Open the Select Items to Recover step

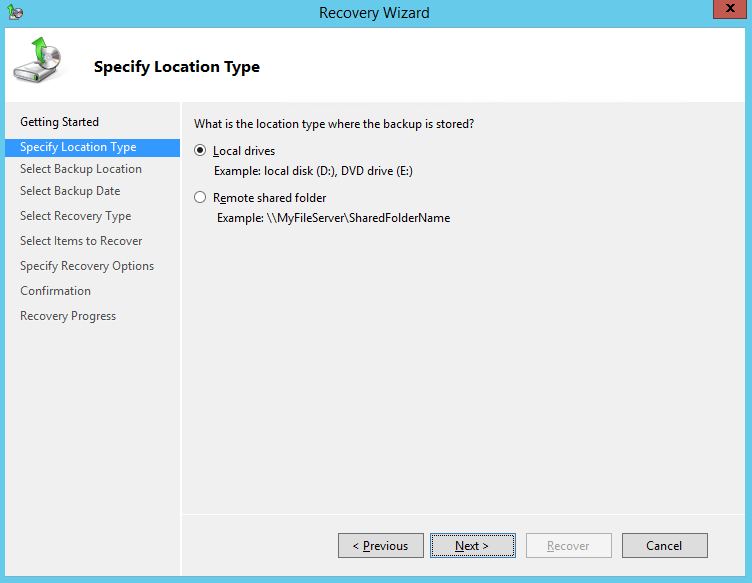point(81,241)
